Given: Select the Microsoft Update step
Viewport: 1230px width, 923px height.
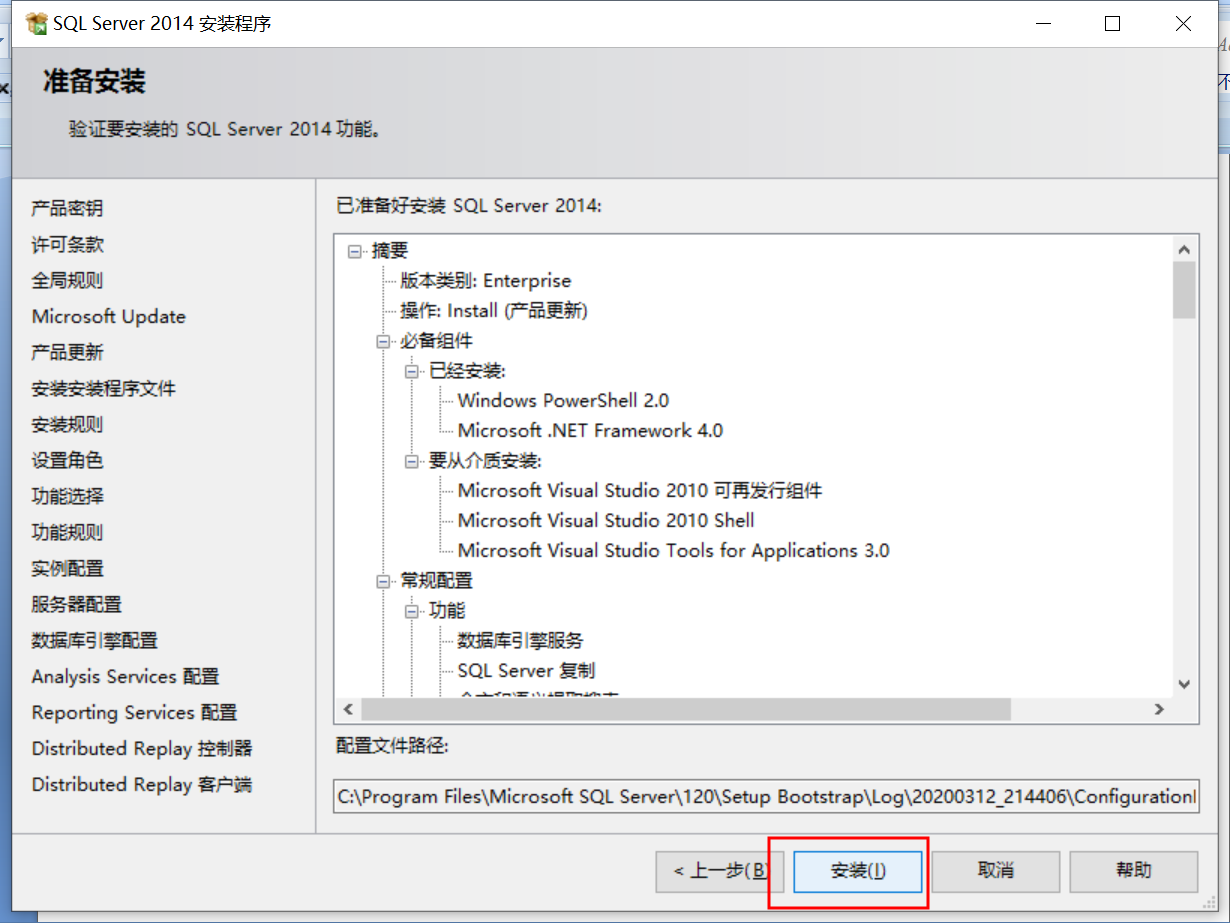Looking at the screenshot, I should coord(109,316).
